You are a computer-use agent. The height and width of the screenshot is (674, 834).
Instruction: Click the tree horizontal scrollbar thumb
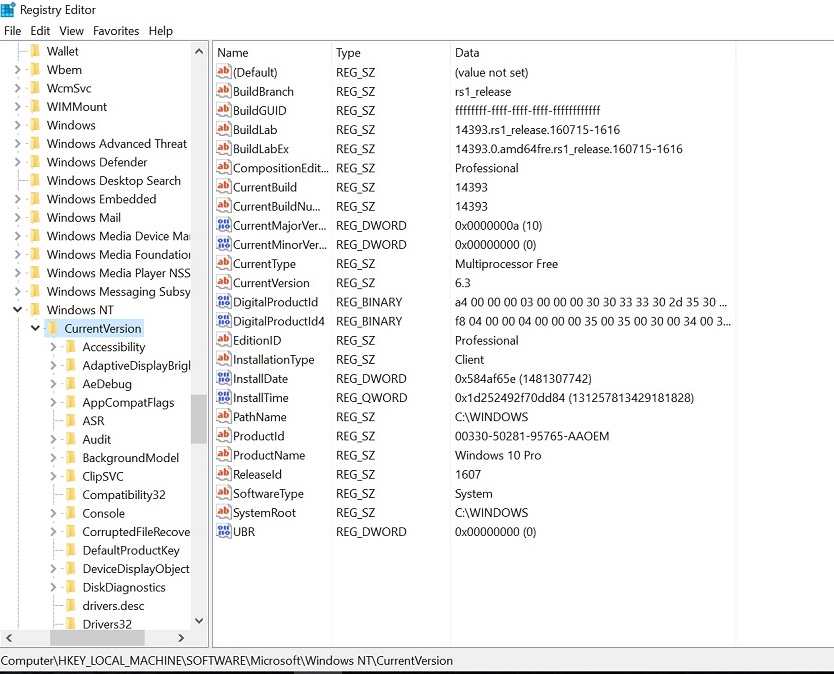click(x=97, y=638)
